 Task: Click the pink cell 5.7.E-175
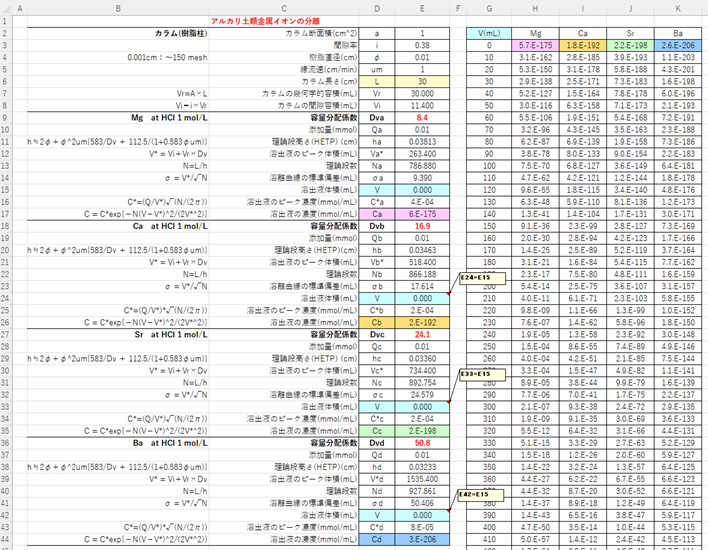tap(536, 46)
